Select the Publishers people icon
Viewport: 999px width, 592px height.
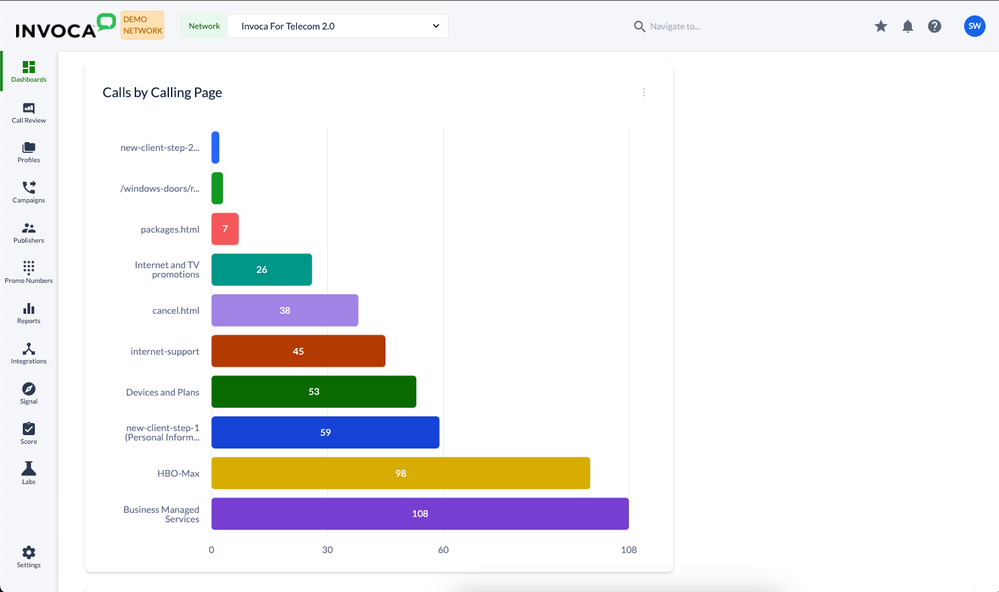(28, 229)
